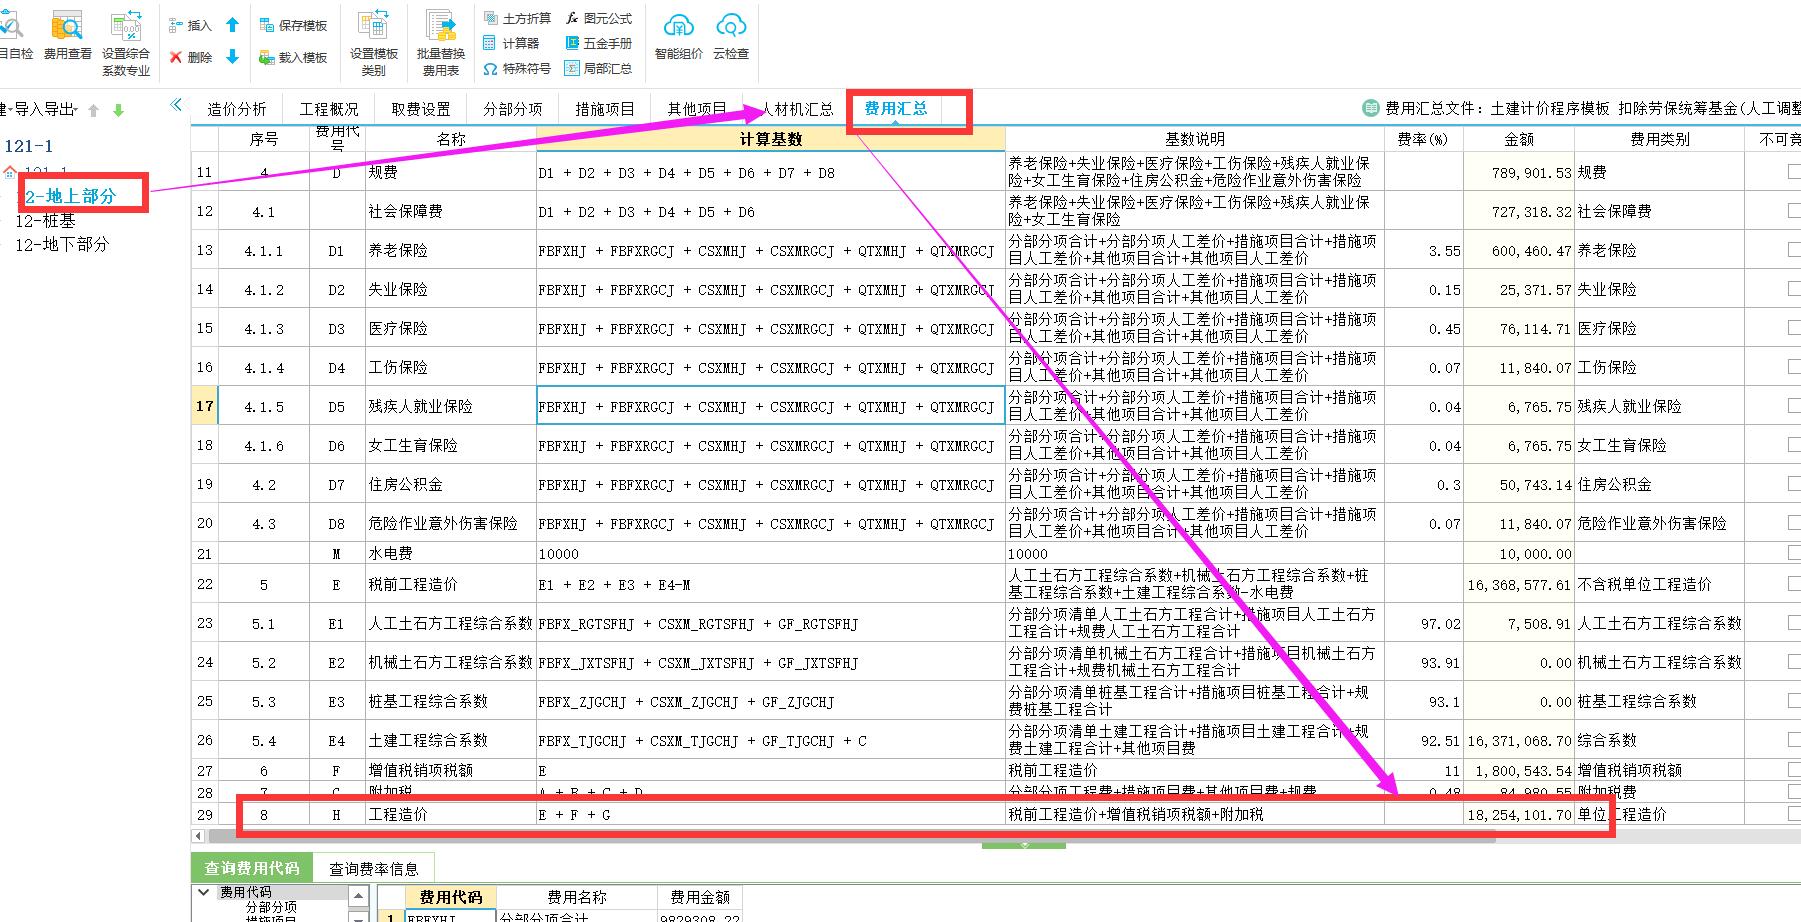
Task: Edit 计算基数 cell of 残疾人就业保险 row
Action: 770,406
